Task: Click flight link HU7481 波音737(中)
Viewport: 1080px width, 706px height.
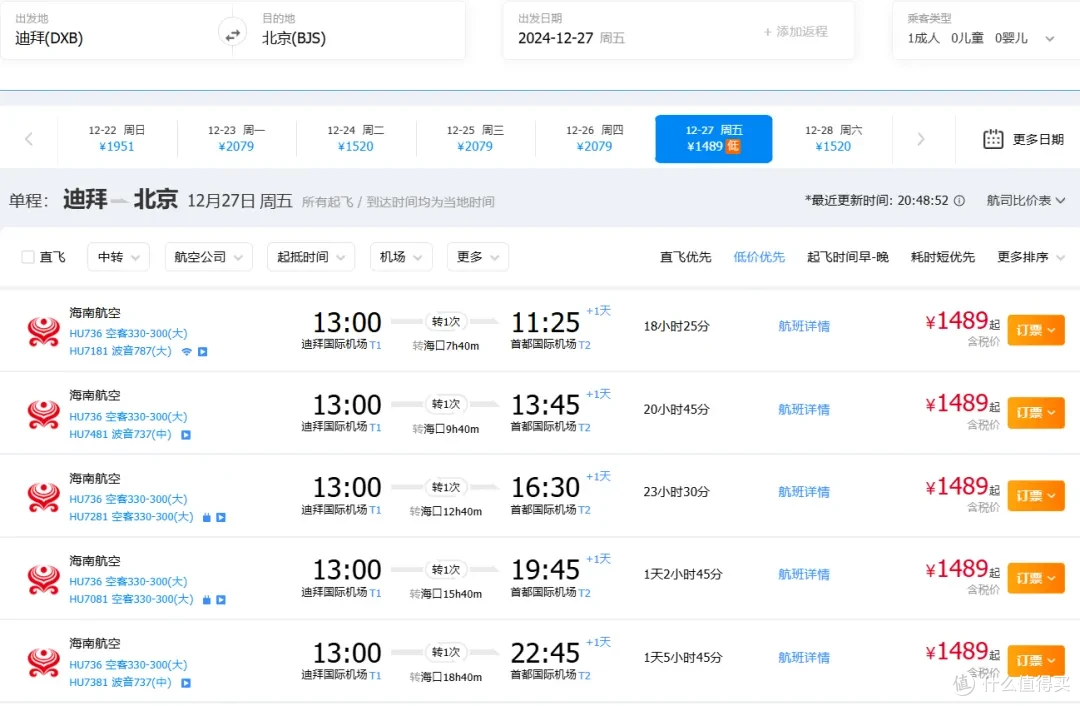Action: pyautogui.click(x=120, y=435)
